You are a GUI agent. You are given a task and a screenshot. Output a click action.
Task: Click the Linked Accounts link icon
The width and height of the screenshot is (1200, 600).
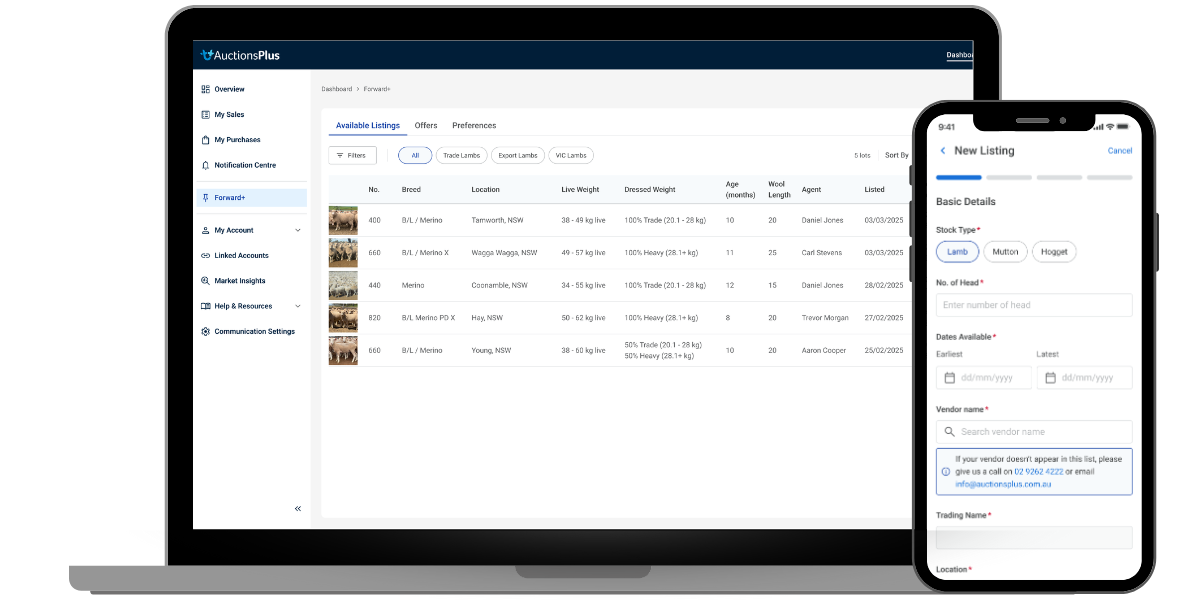pyautogui.click(x=205, y=256)
